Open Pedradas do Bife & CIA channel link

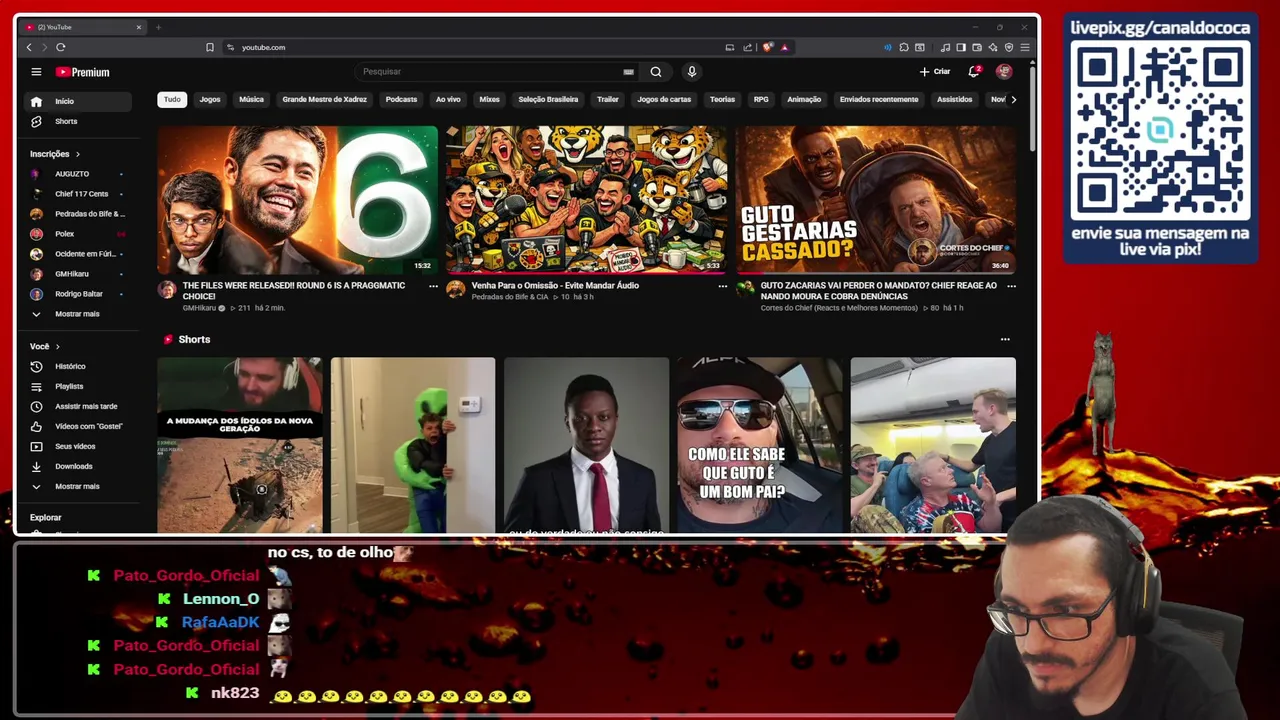click(510, 297)
